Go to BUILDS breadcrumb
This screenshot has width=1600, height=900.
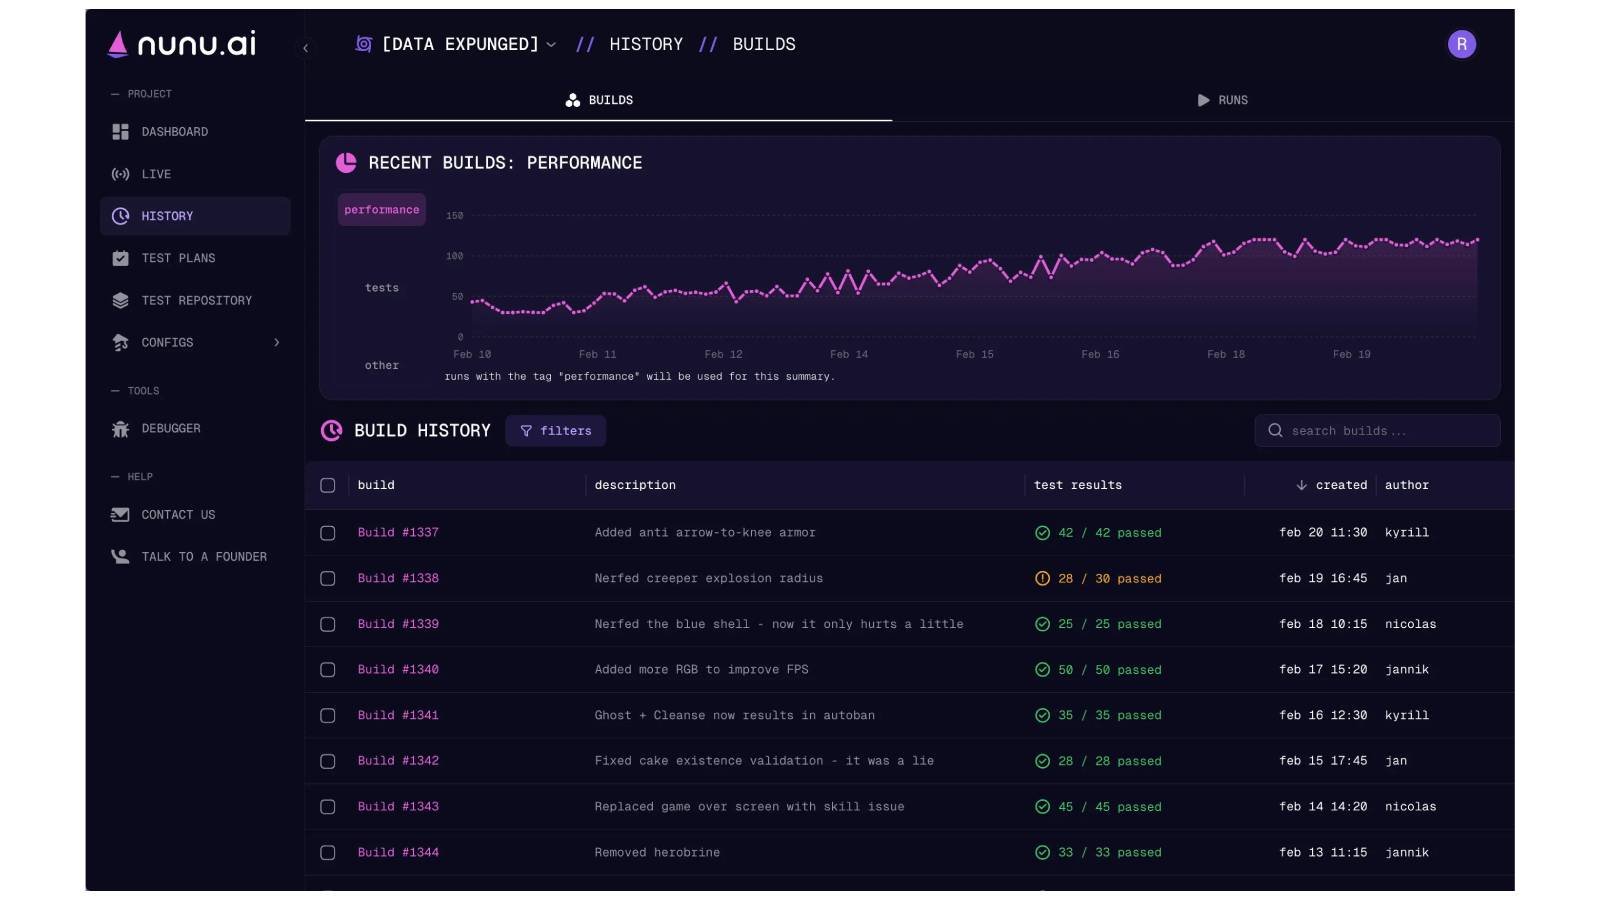[x=764, y=44]
